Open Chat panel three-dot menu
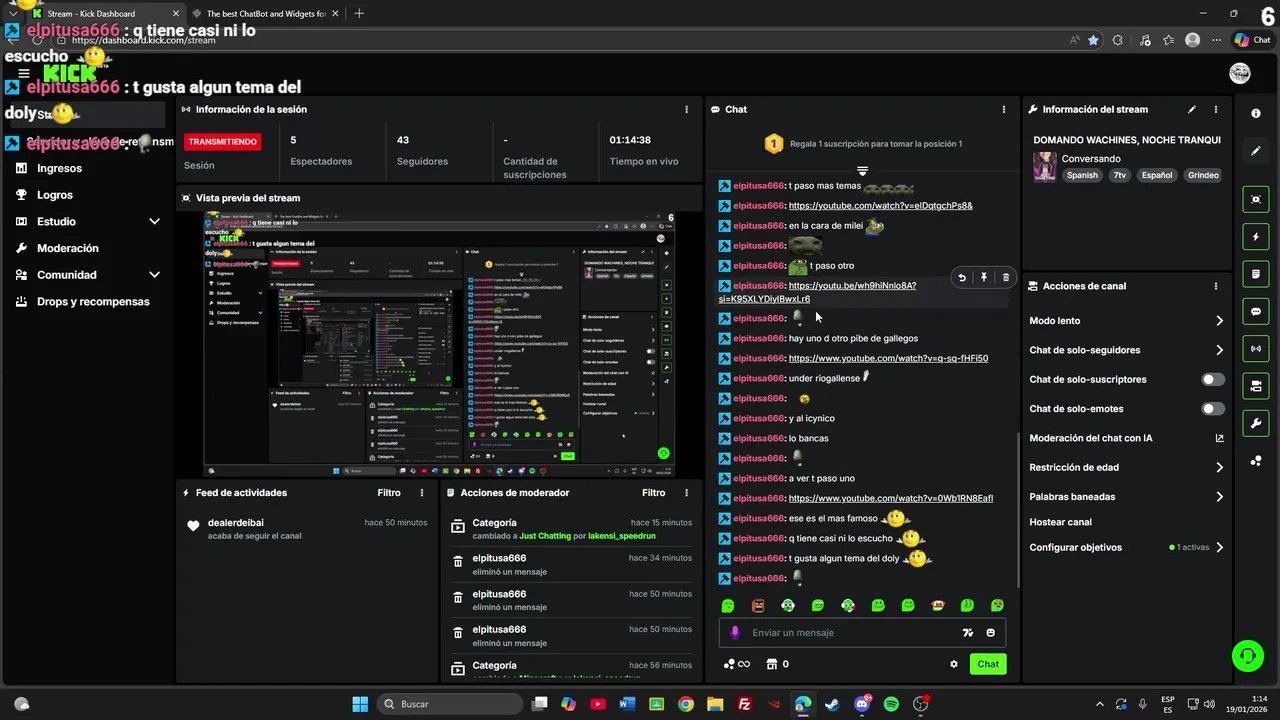Image resolution: width=1280 pixels, height=720 pixels. [x=1004, y=109]
